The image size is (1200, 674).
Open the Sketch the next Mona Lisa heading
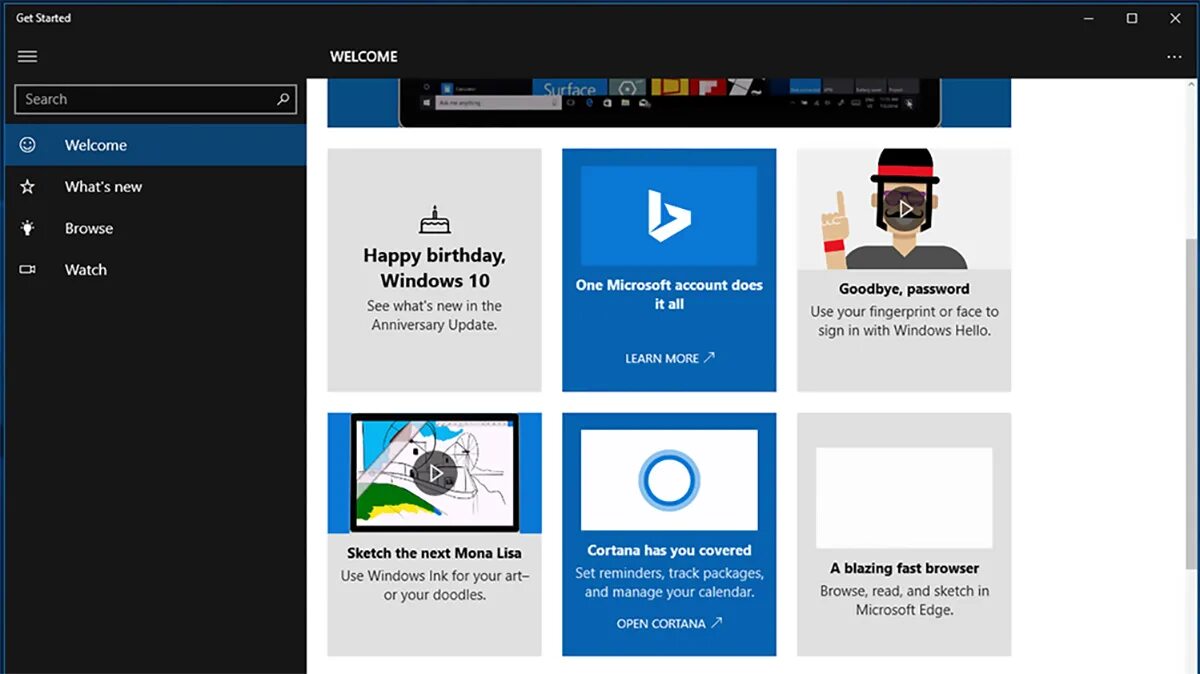pos(434,553)
